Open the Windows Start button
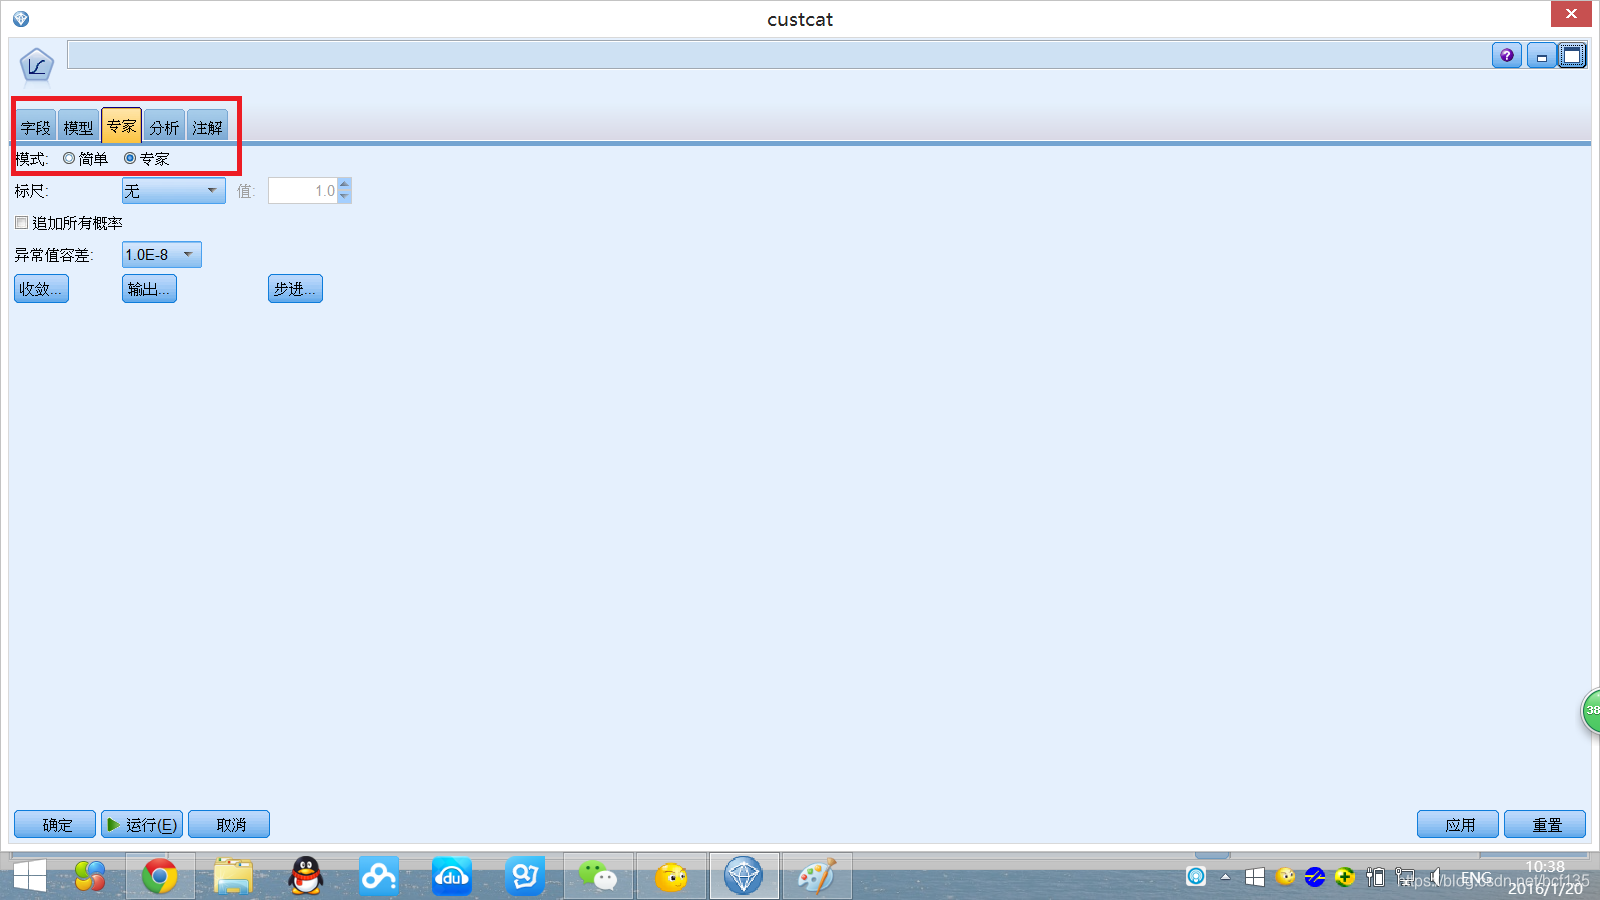The width and height of the screenshot is (1600, 900). coord(29,877)
